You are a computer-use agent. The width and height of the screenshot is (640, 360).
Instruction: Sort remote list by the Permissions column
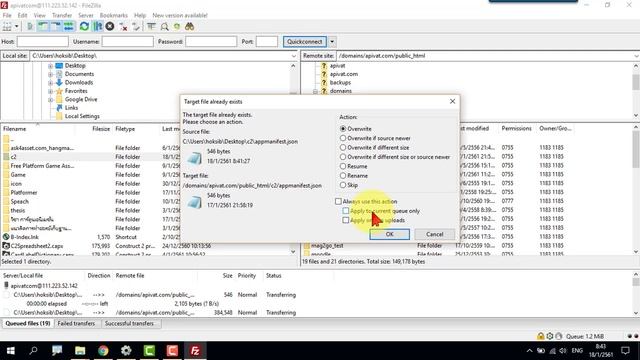point(516,128)
